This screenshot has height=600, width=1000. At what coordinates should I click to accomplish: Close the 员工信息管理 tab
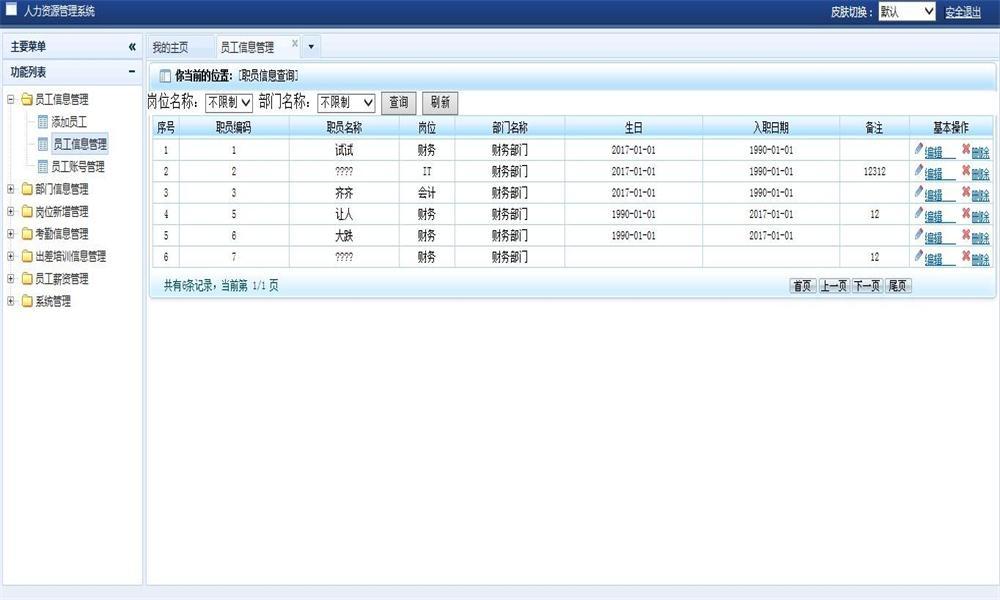[x=295, y=43]
